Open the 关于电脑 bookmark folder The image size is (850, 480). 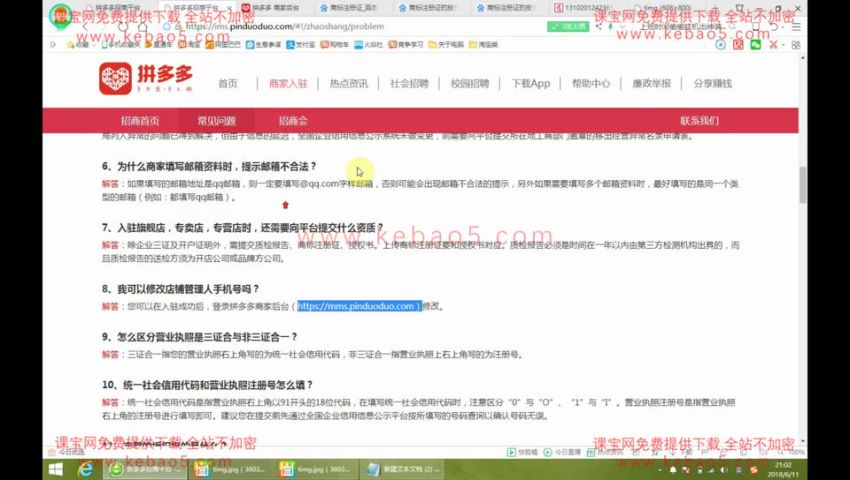(446, 44)
